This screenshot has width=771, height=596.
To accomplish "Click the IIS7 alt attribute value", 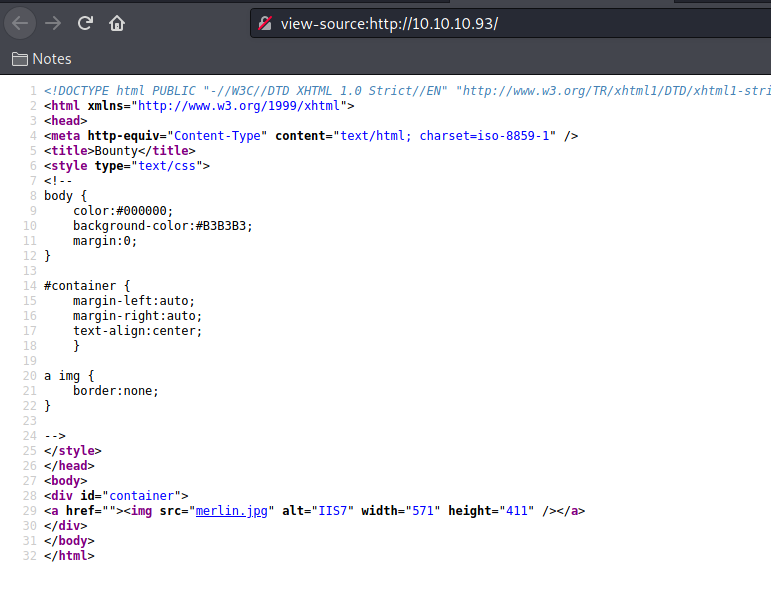I will coord(333,511).
